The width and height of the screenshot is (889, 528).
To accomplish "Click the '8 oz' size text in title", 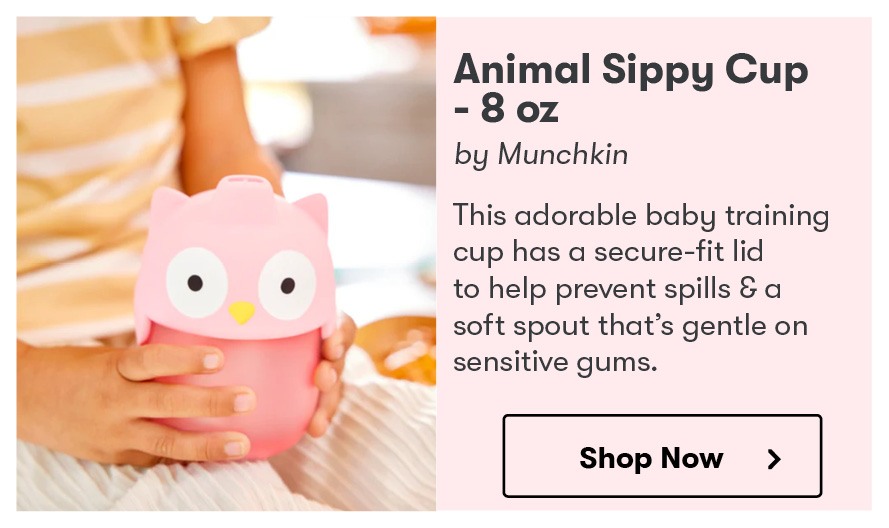I will (x=519, y=108).
